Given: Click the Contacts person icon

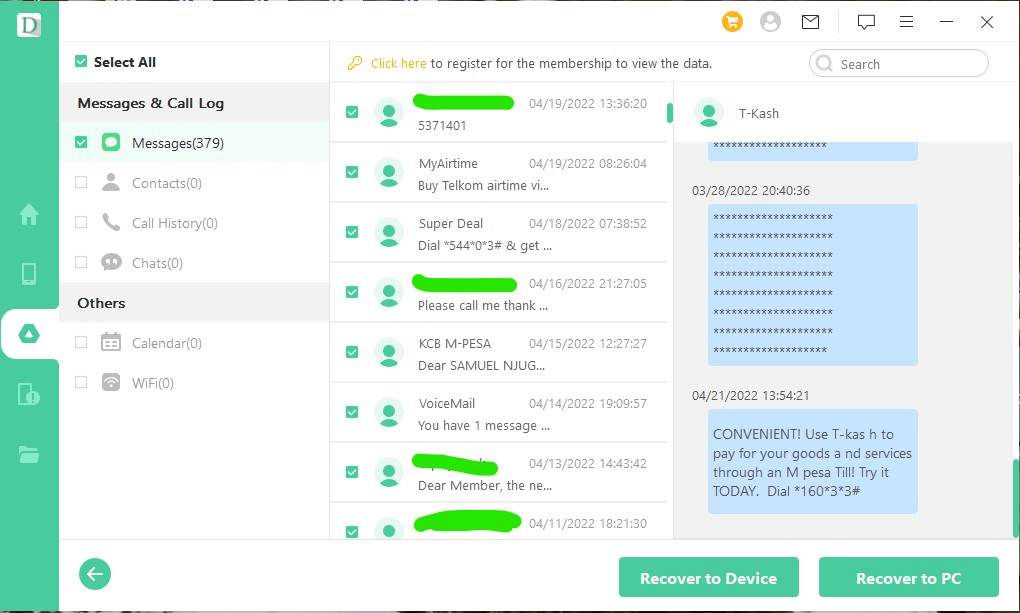Looking at the screenshot, I should pyautogui.click(x=111, y=182).
